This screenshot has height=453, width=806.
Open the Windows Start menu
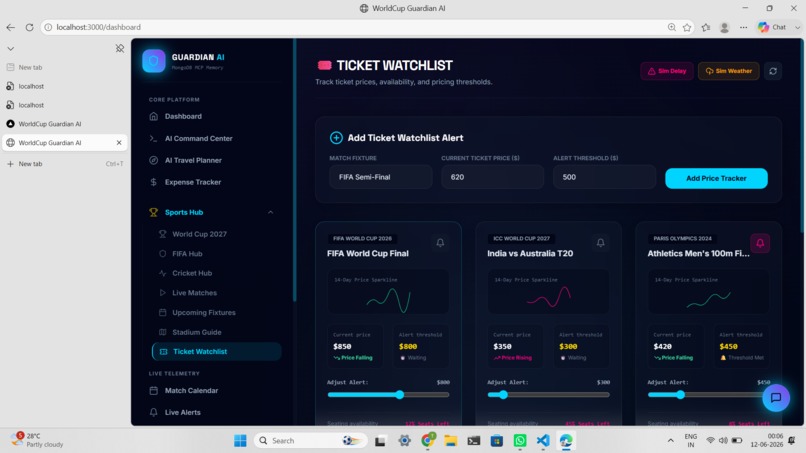click(240, 441)
